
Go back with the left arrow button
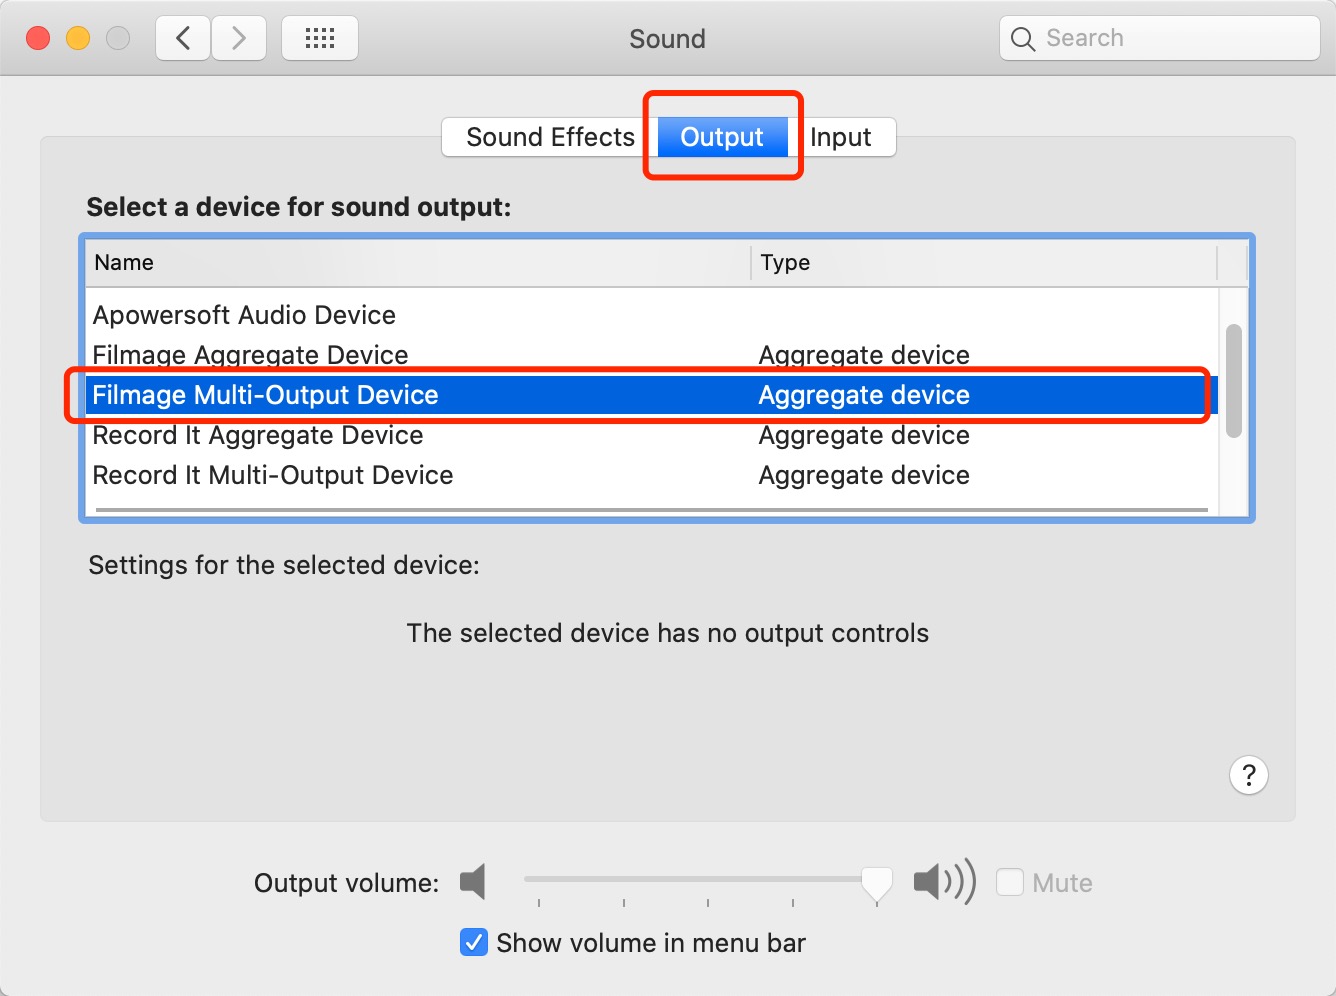[183, 39]
